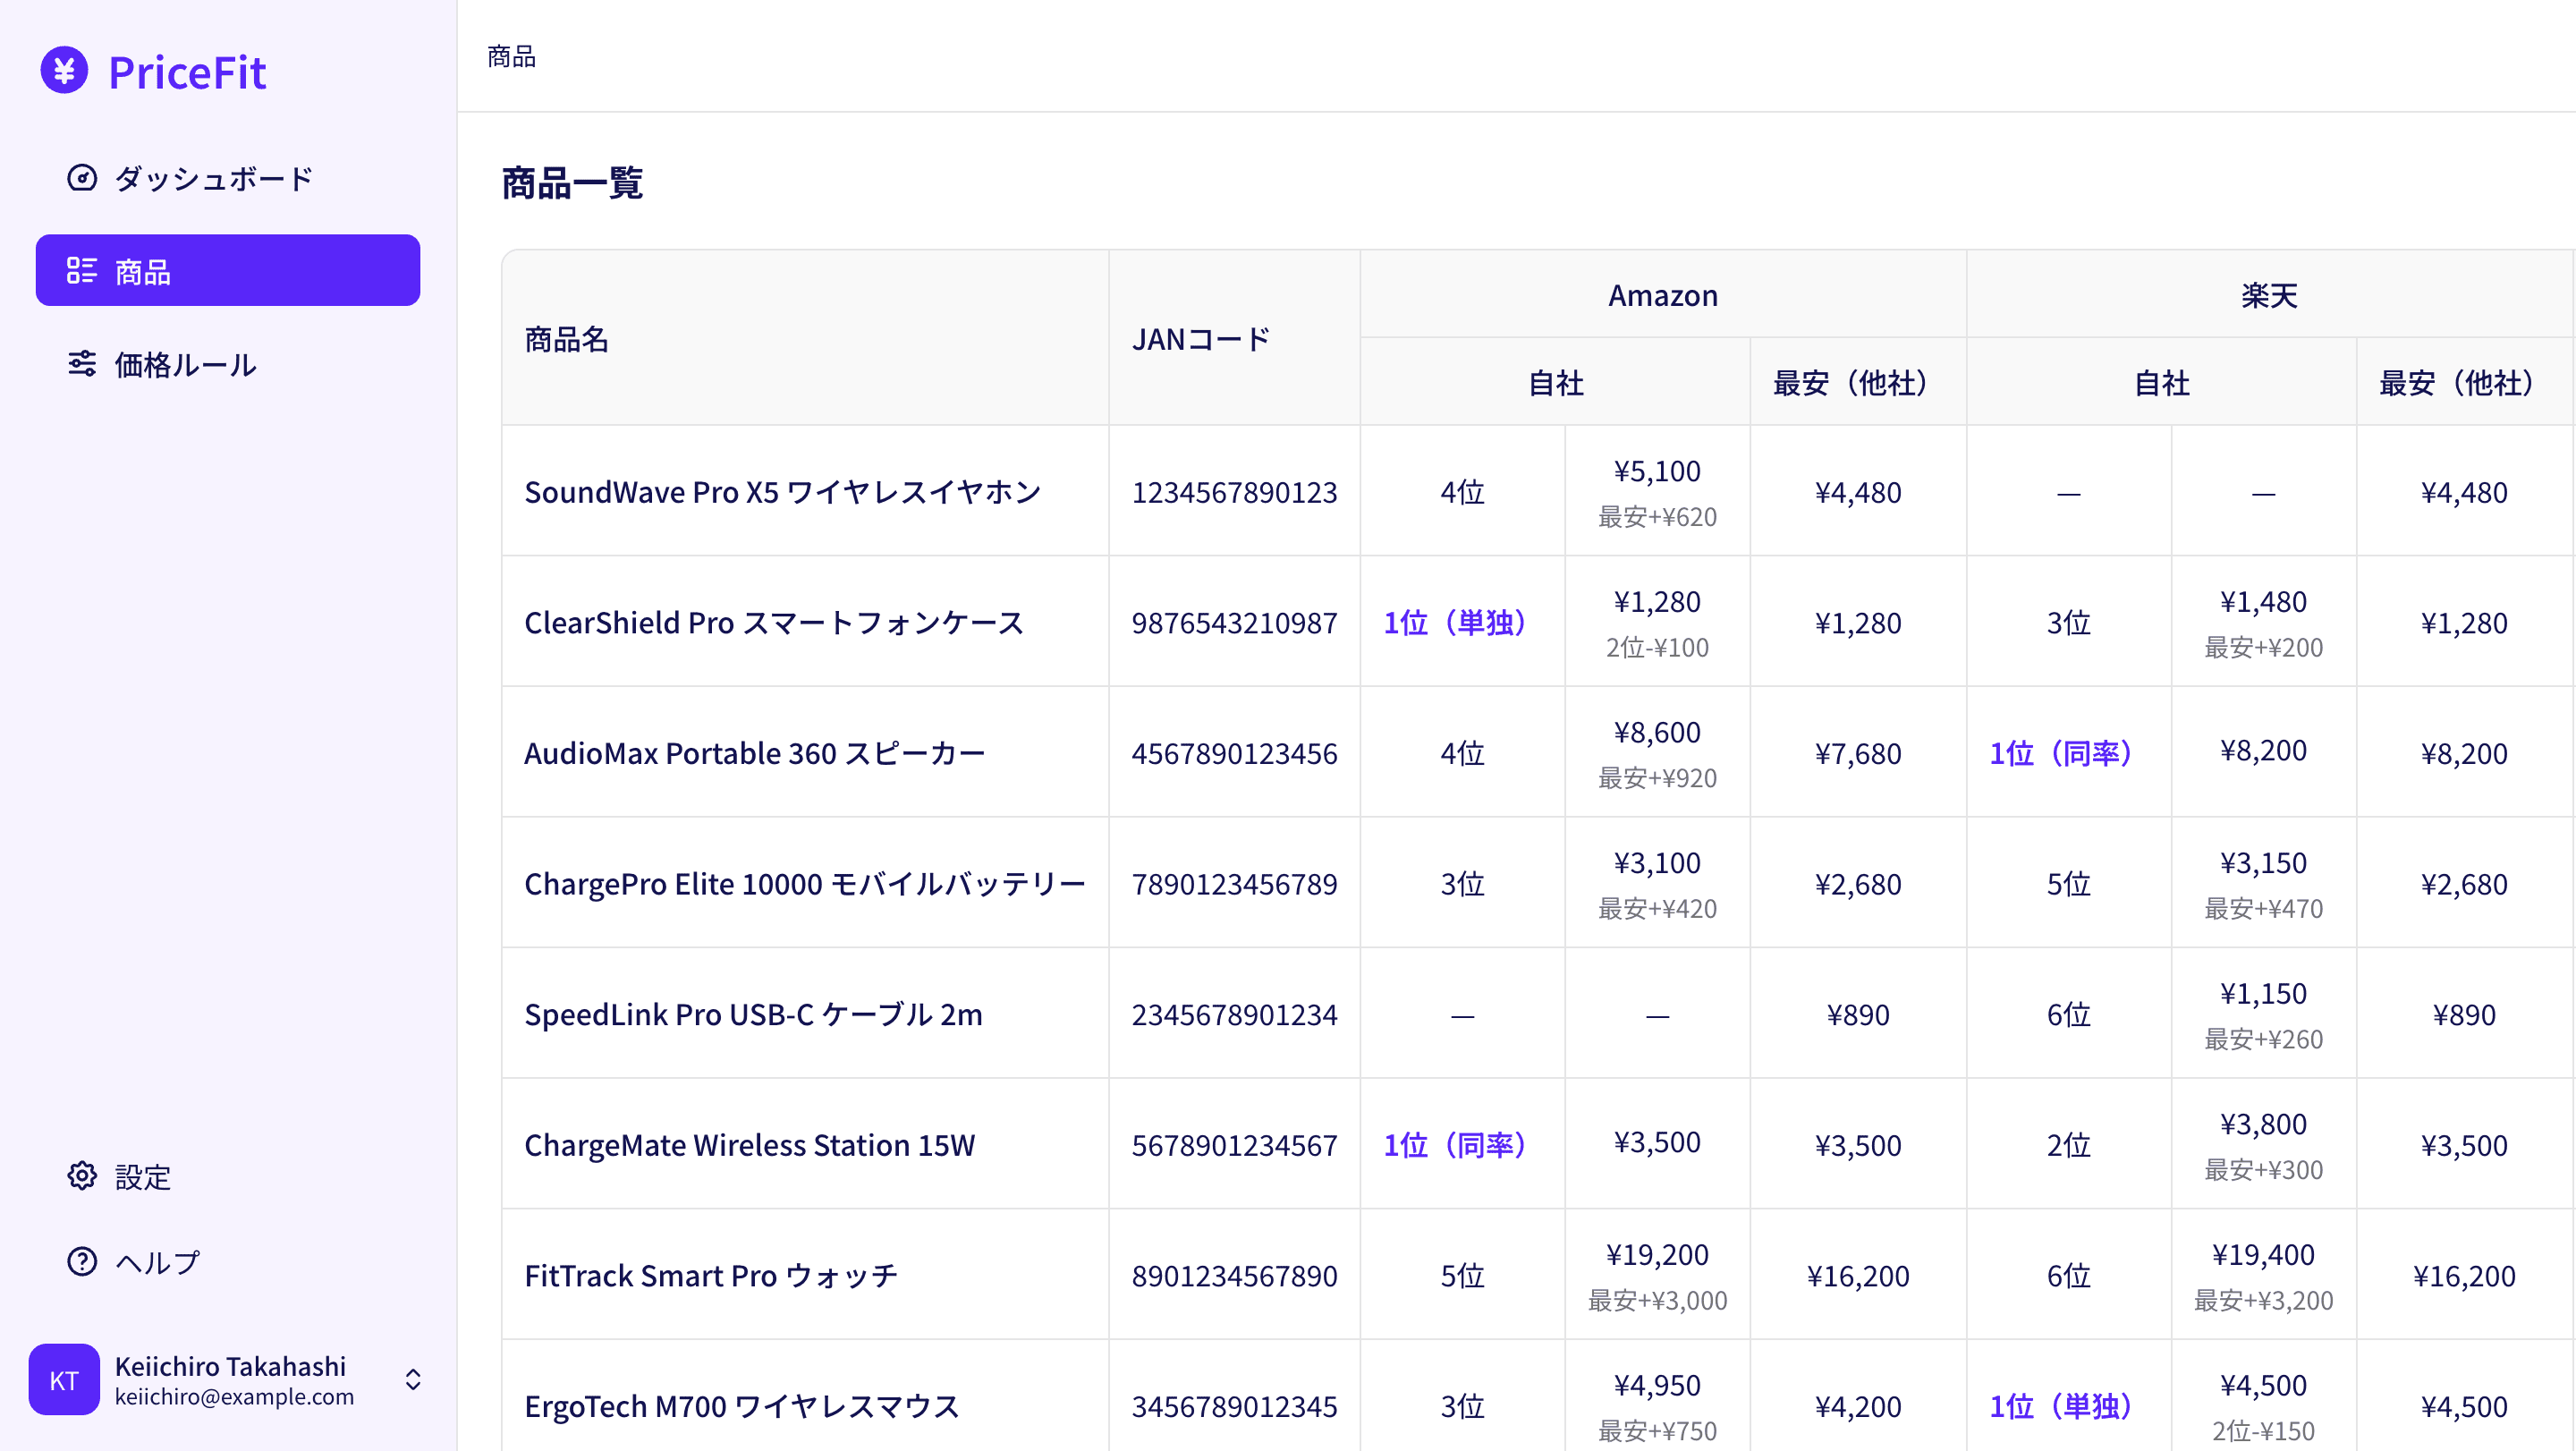This screenshot has height=1451, width=2576.
Task: Expand the account switcher chevron
Action: tap(413, 1380)
